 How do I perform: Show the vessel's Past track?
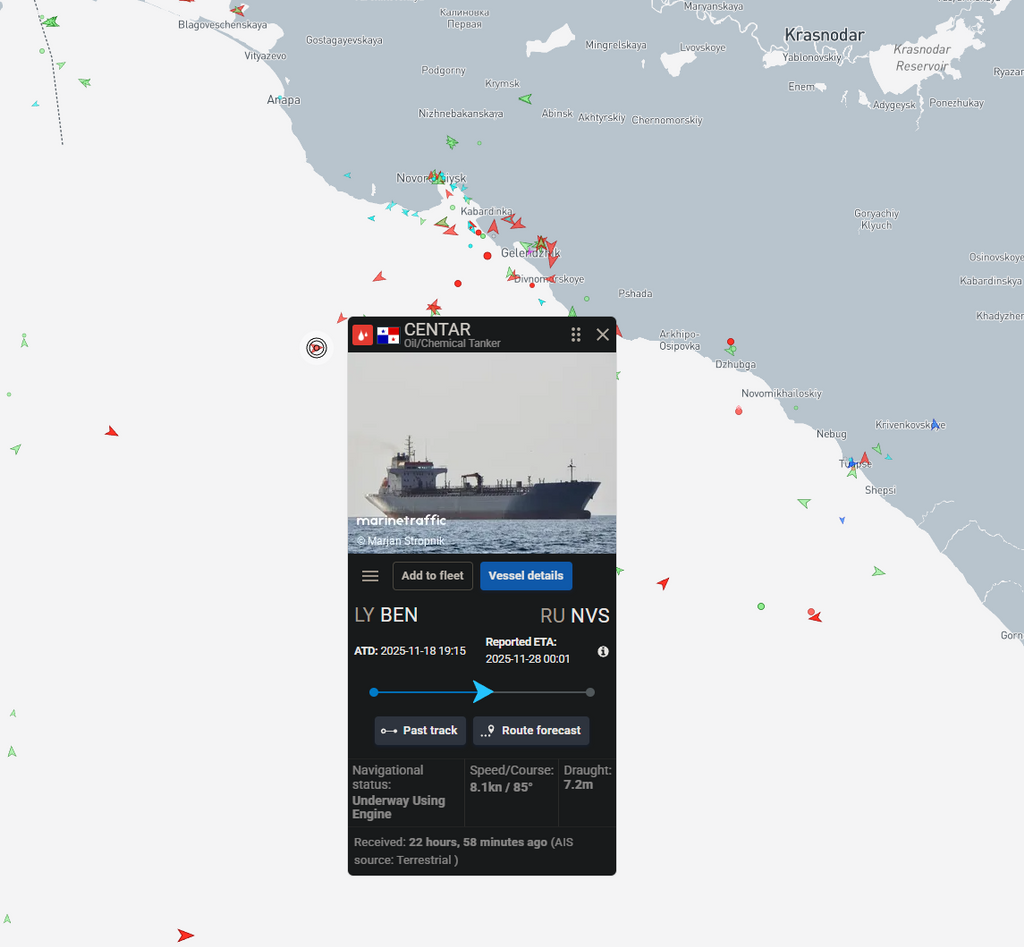pos(420,730)
